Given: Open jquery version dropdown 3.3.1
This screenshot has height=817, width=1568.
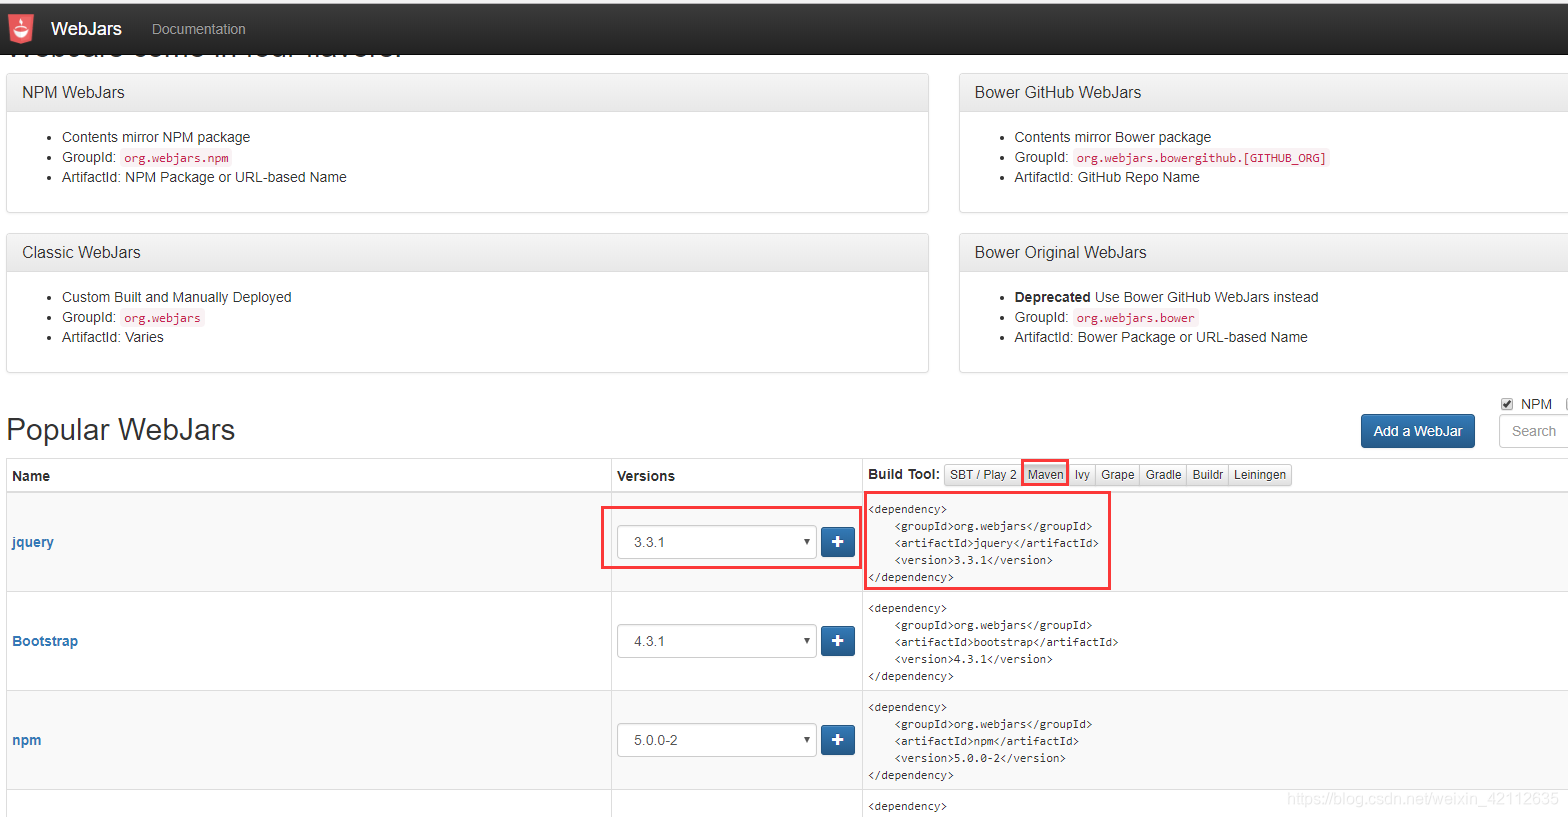Looking at the screenshot, I should click(x=716, y=542).
